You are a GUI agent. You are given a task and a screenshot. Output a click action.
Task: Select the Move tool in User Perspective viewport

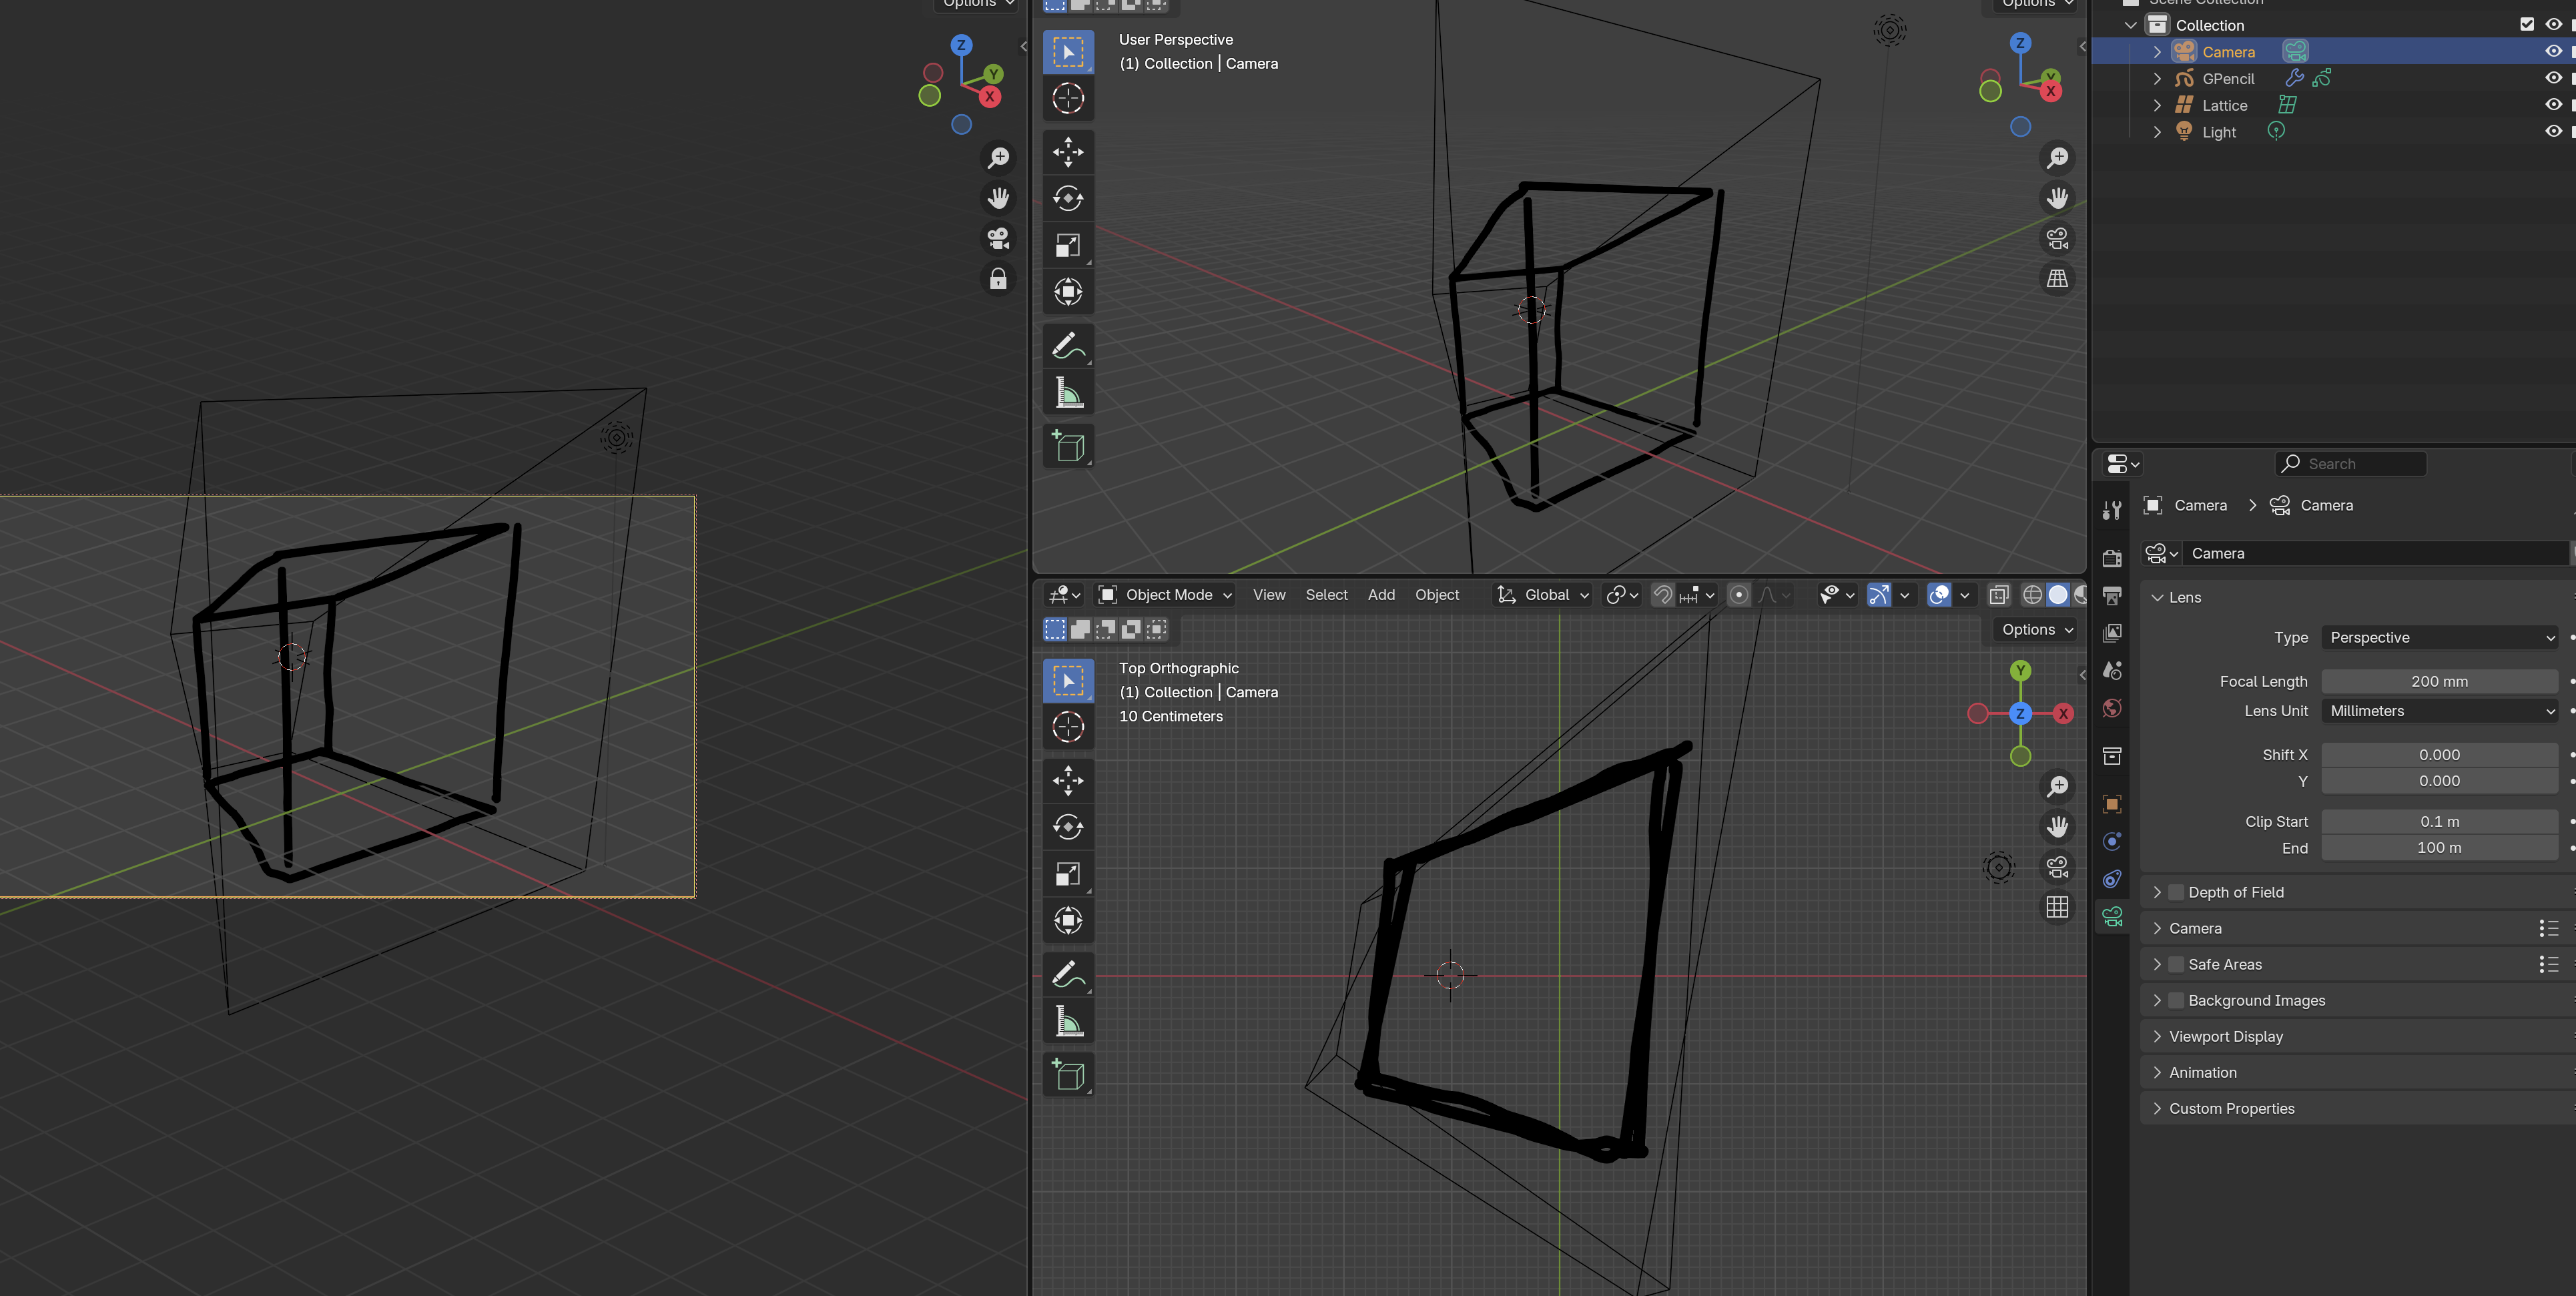click(1068, 152)
